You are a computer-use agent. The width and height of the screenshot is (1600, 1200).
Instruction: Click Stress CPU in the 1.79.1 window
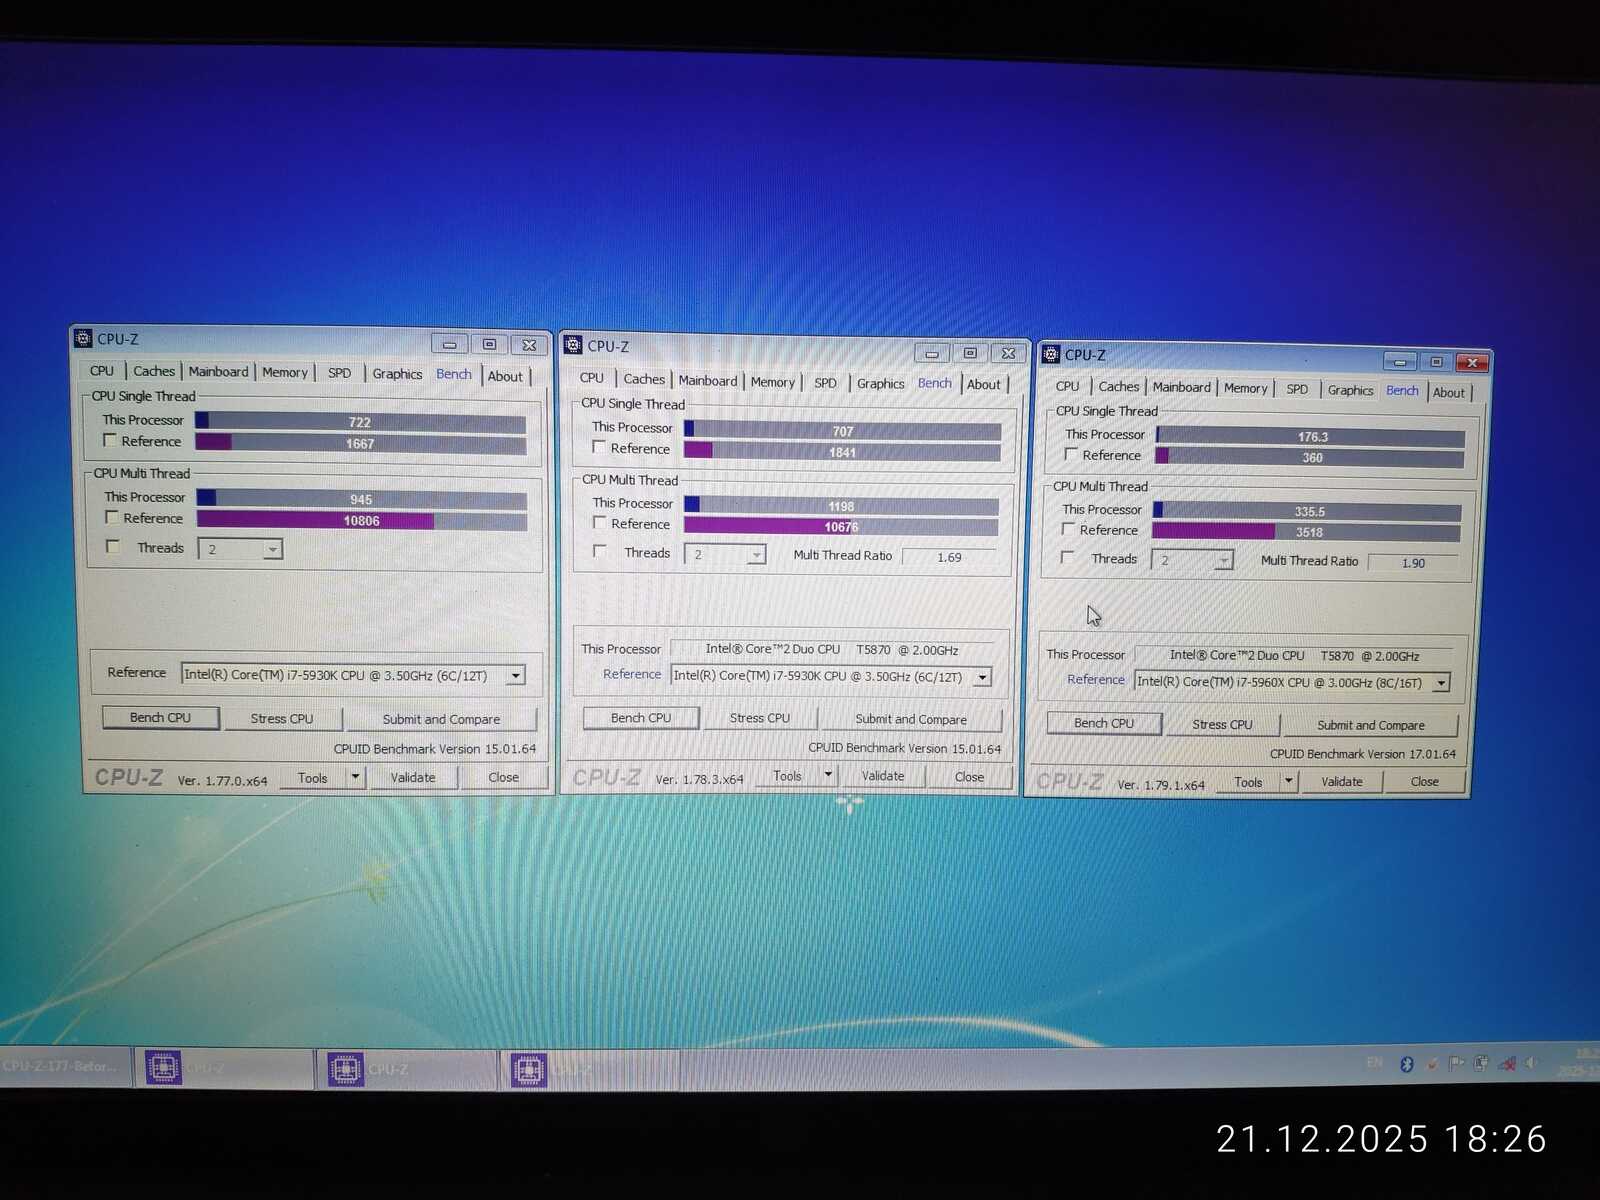click(x=1222, y=724)
